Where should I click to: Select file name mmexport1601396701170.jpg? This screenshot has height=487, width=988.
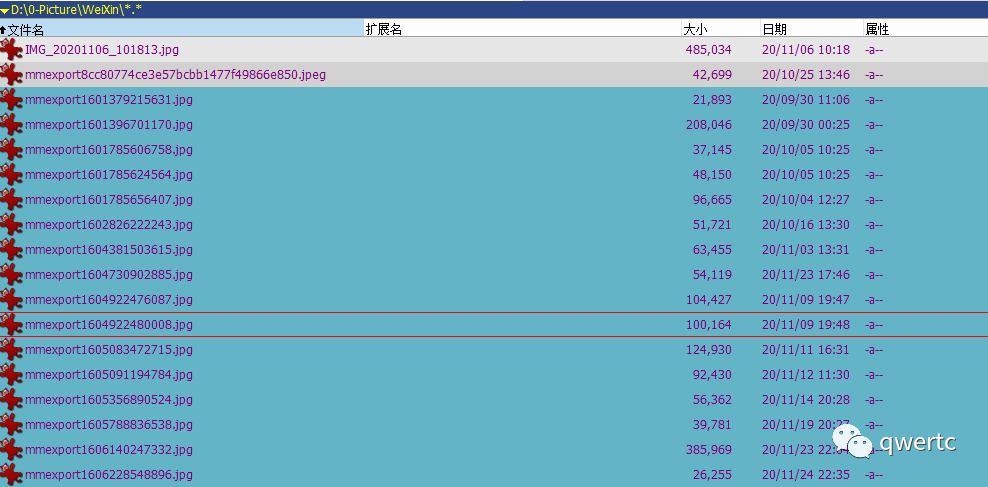(109, 125)
